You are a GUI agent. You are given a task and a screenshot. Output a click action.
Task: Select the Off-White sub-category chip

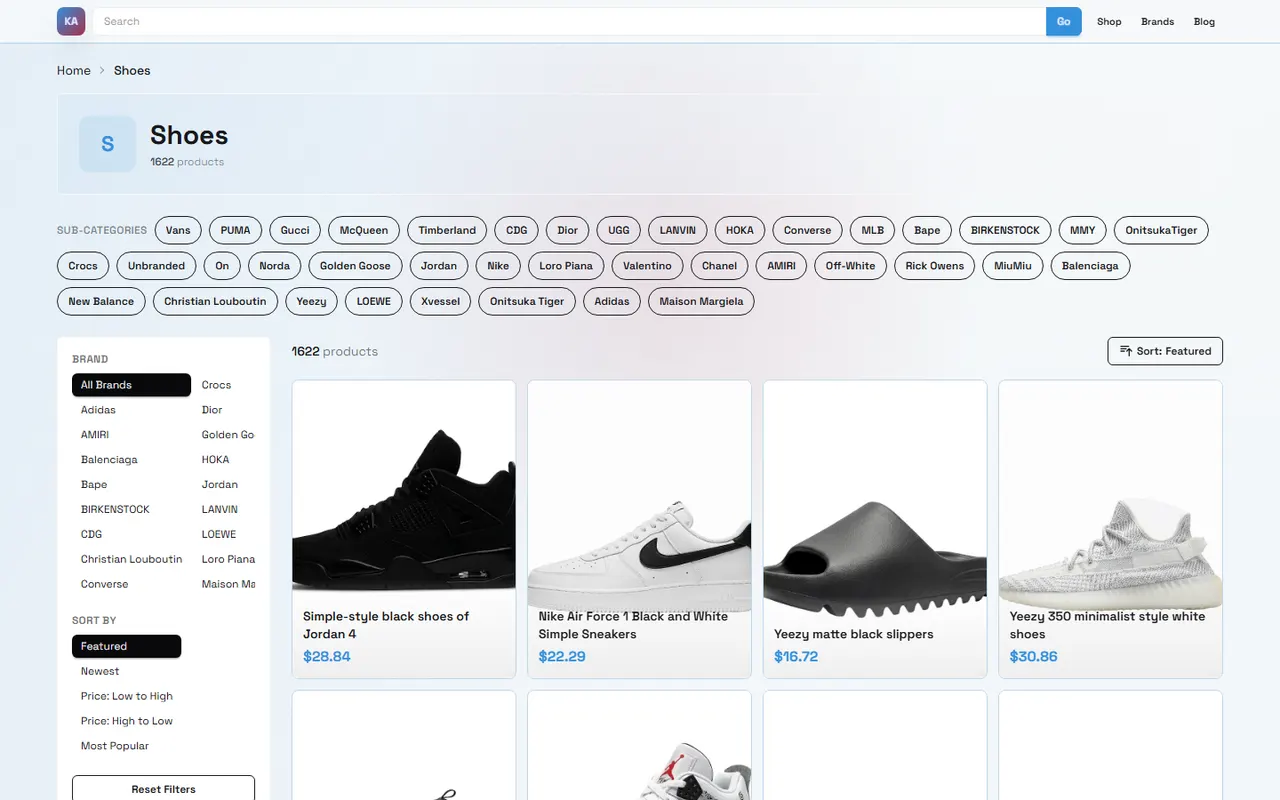click(851, 266)
